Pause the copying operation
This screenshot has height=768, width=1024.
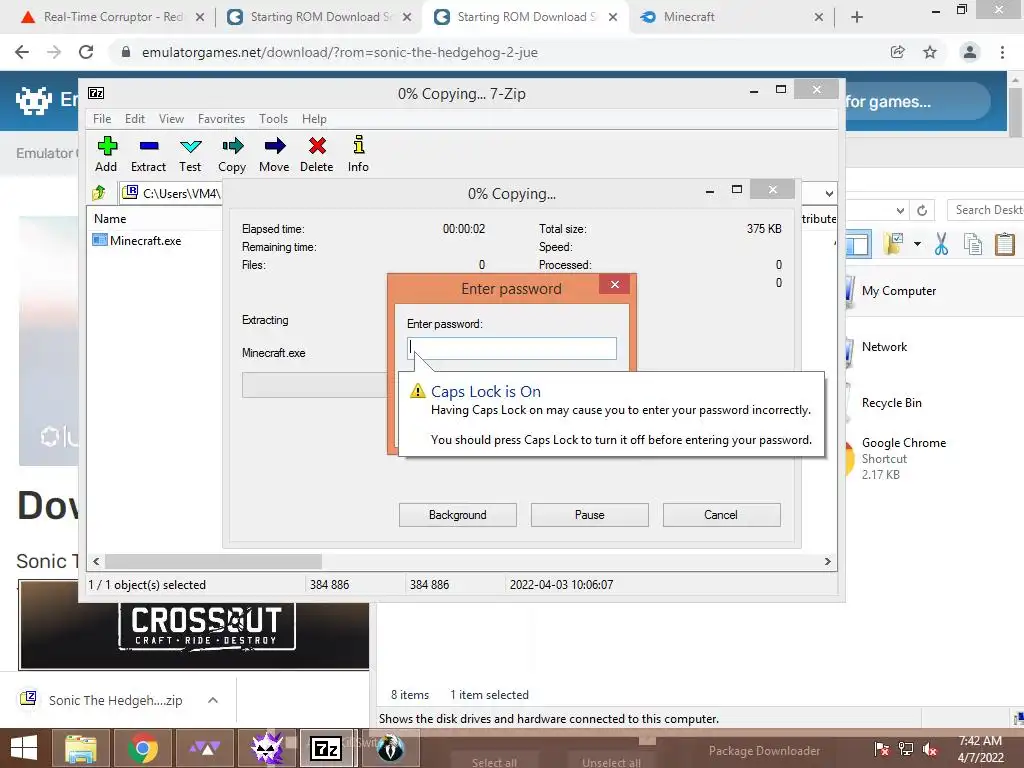(x=590, y=515)
